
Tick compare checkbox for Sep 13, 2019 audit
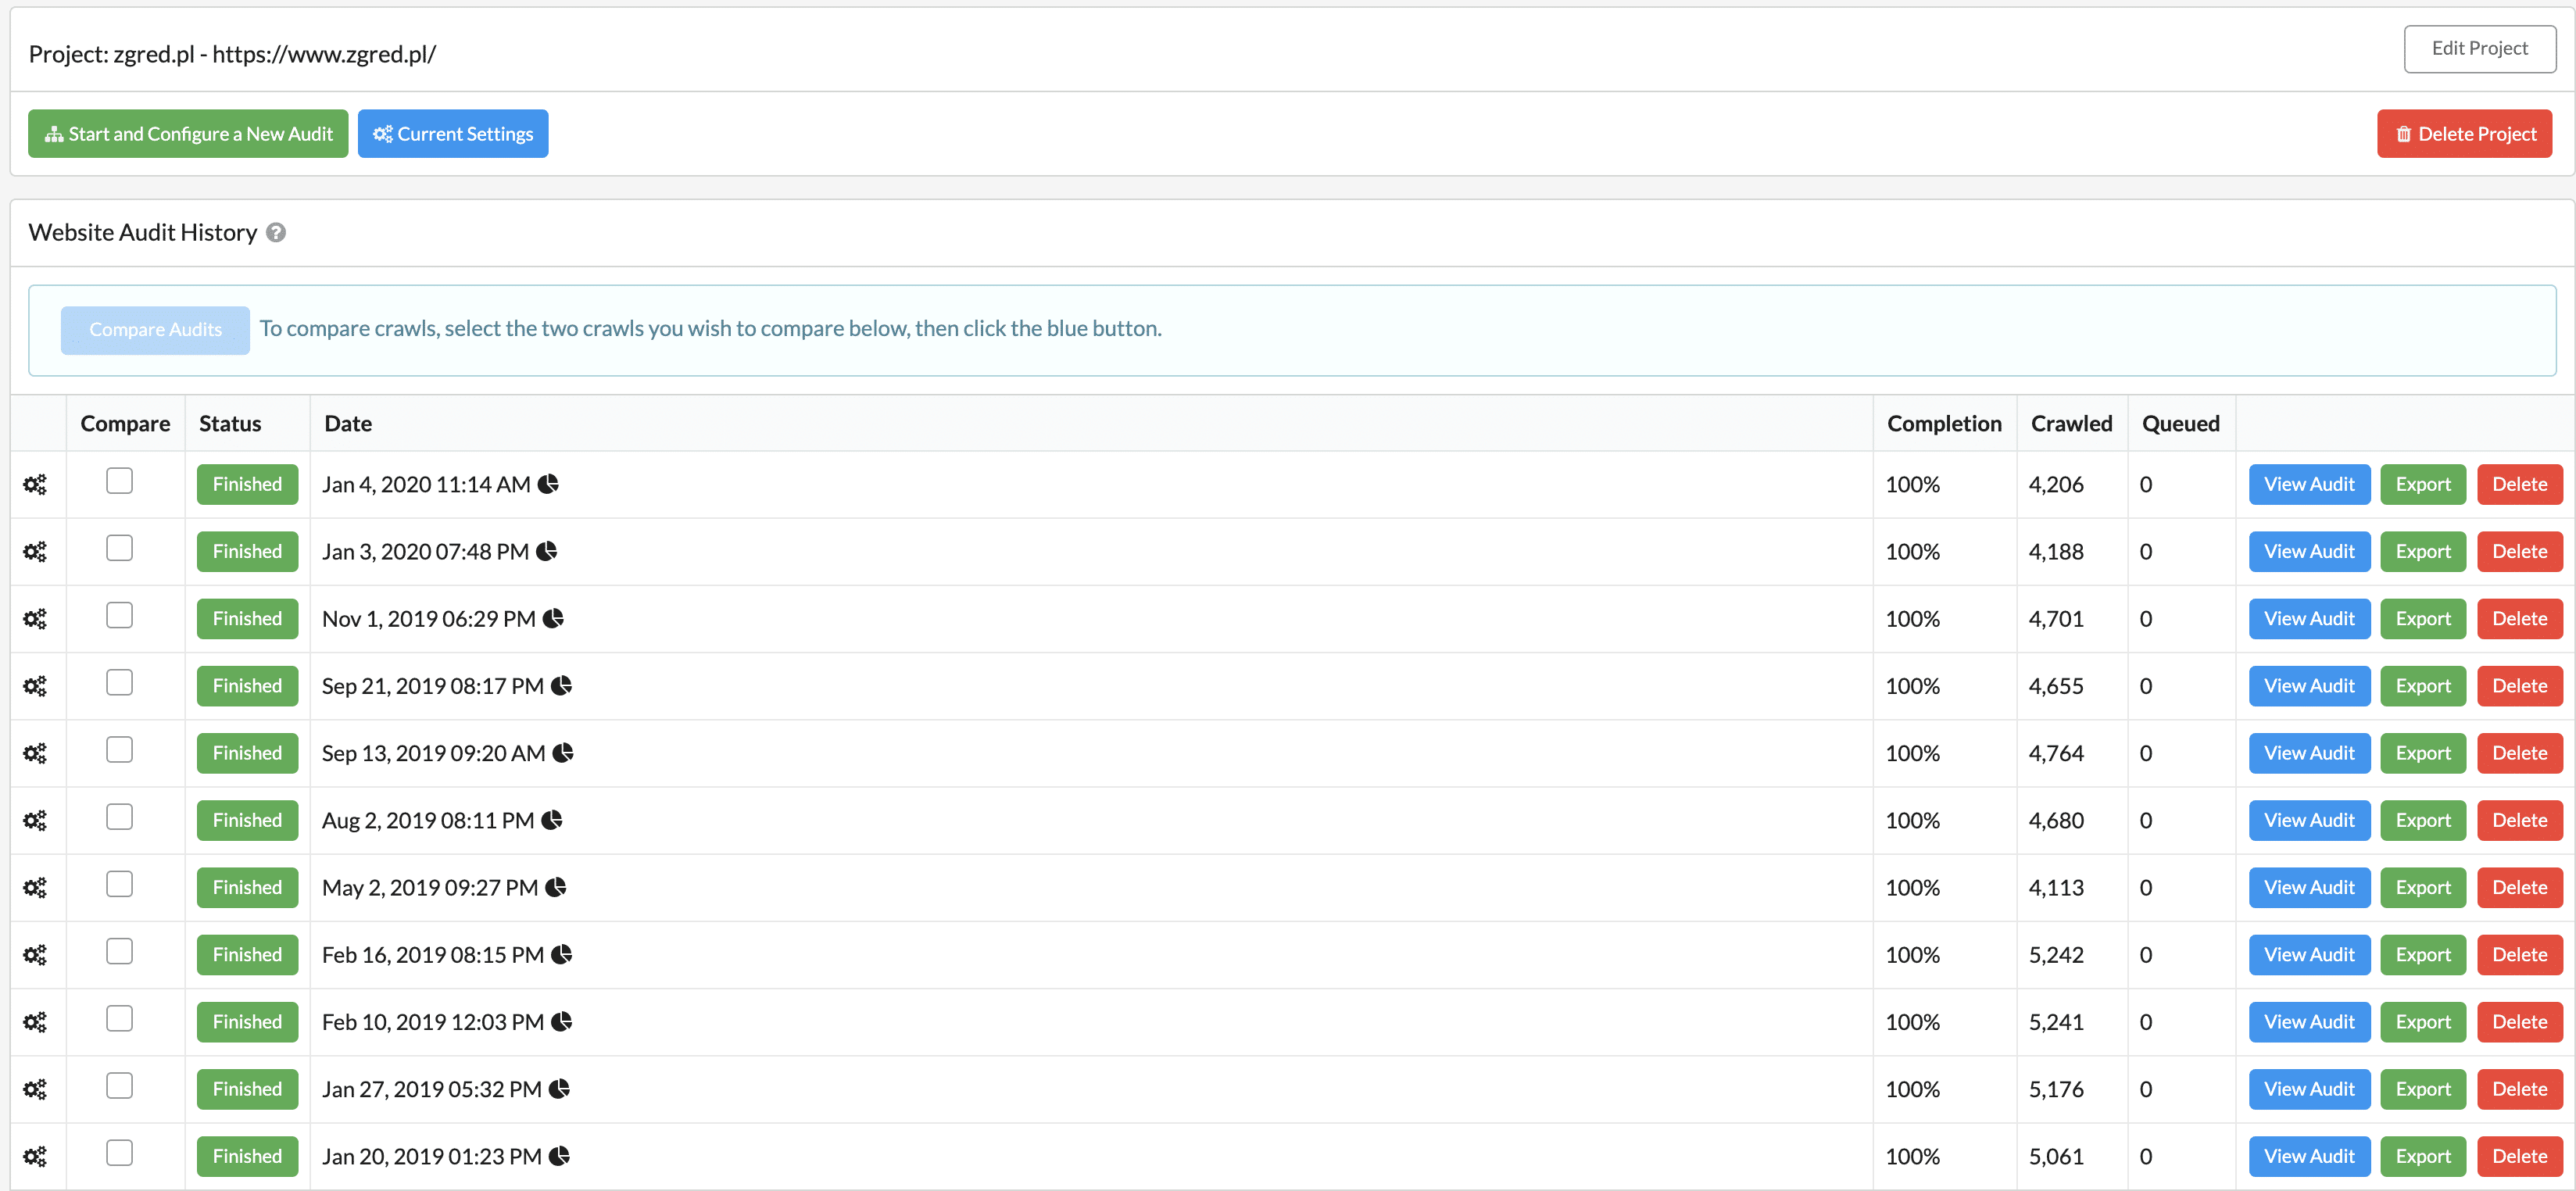pos(119,750)
